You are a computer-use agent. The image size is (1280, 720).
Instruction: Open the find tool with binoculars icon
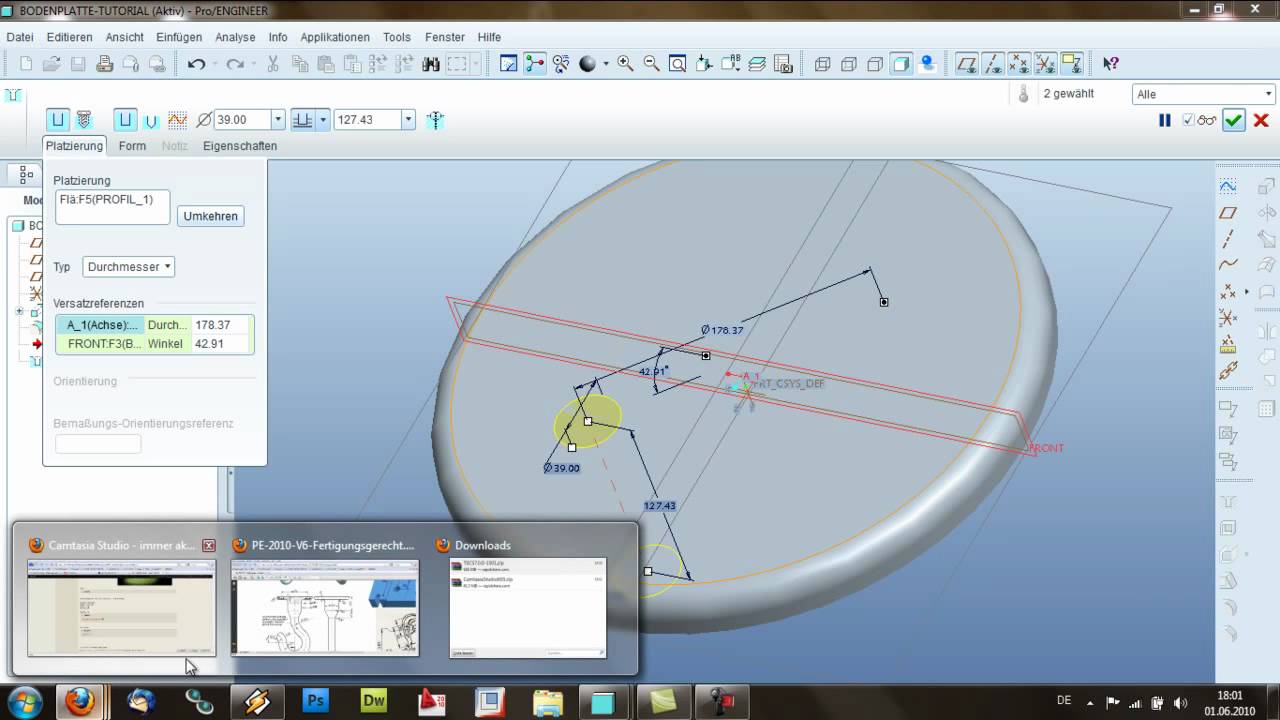pyautogui.click(x=431, y=64)
